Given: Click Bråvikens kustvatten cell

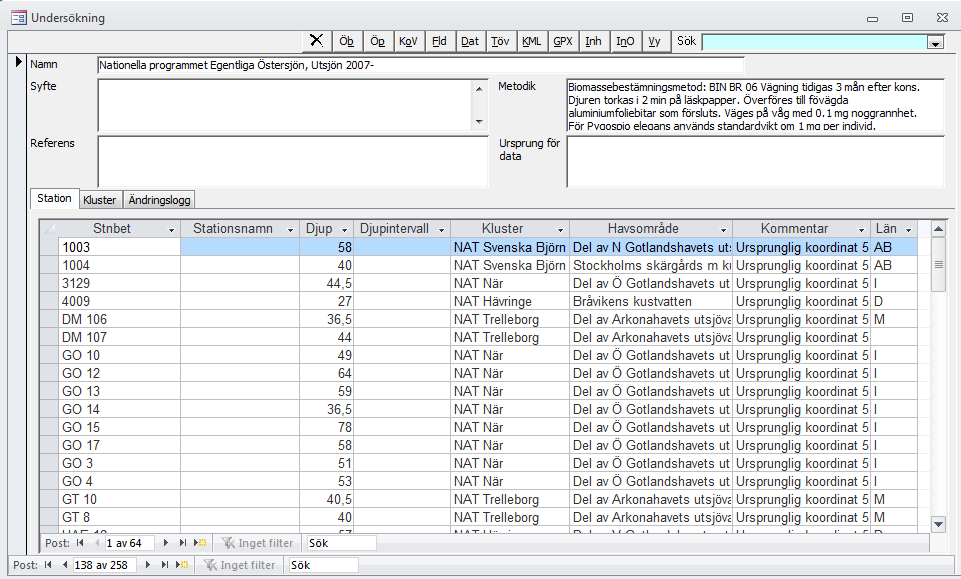Looking at the screenshot, I should tap(651, 301).
